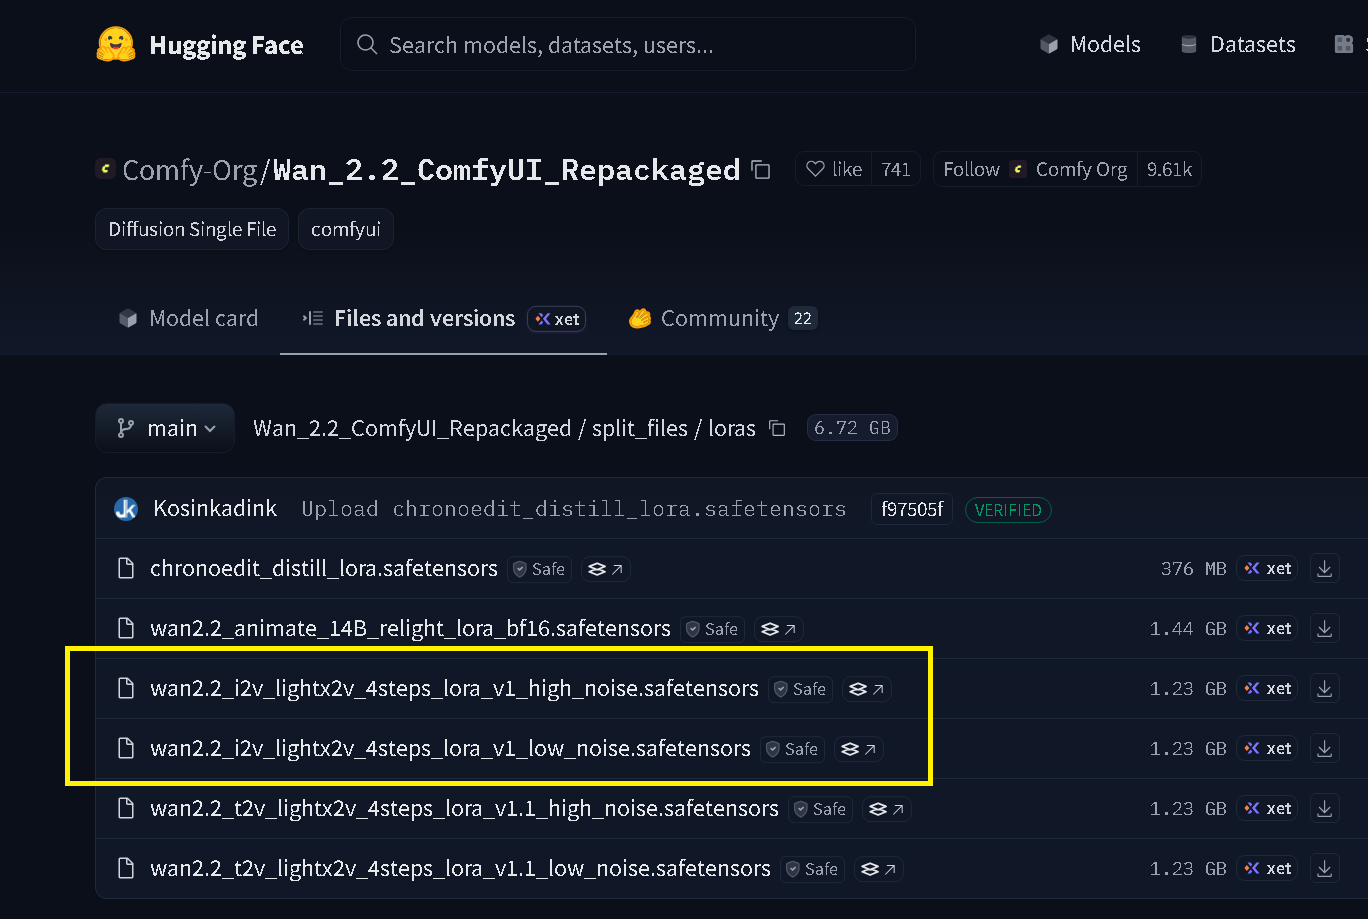Screen dimensions: 1368x919
Task: Click the 6.72 GB folder size label
Action: tap(852, 428)
